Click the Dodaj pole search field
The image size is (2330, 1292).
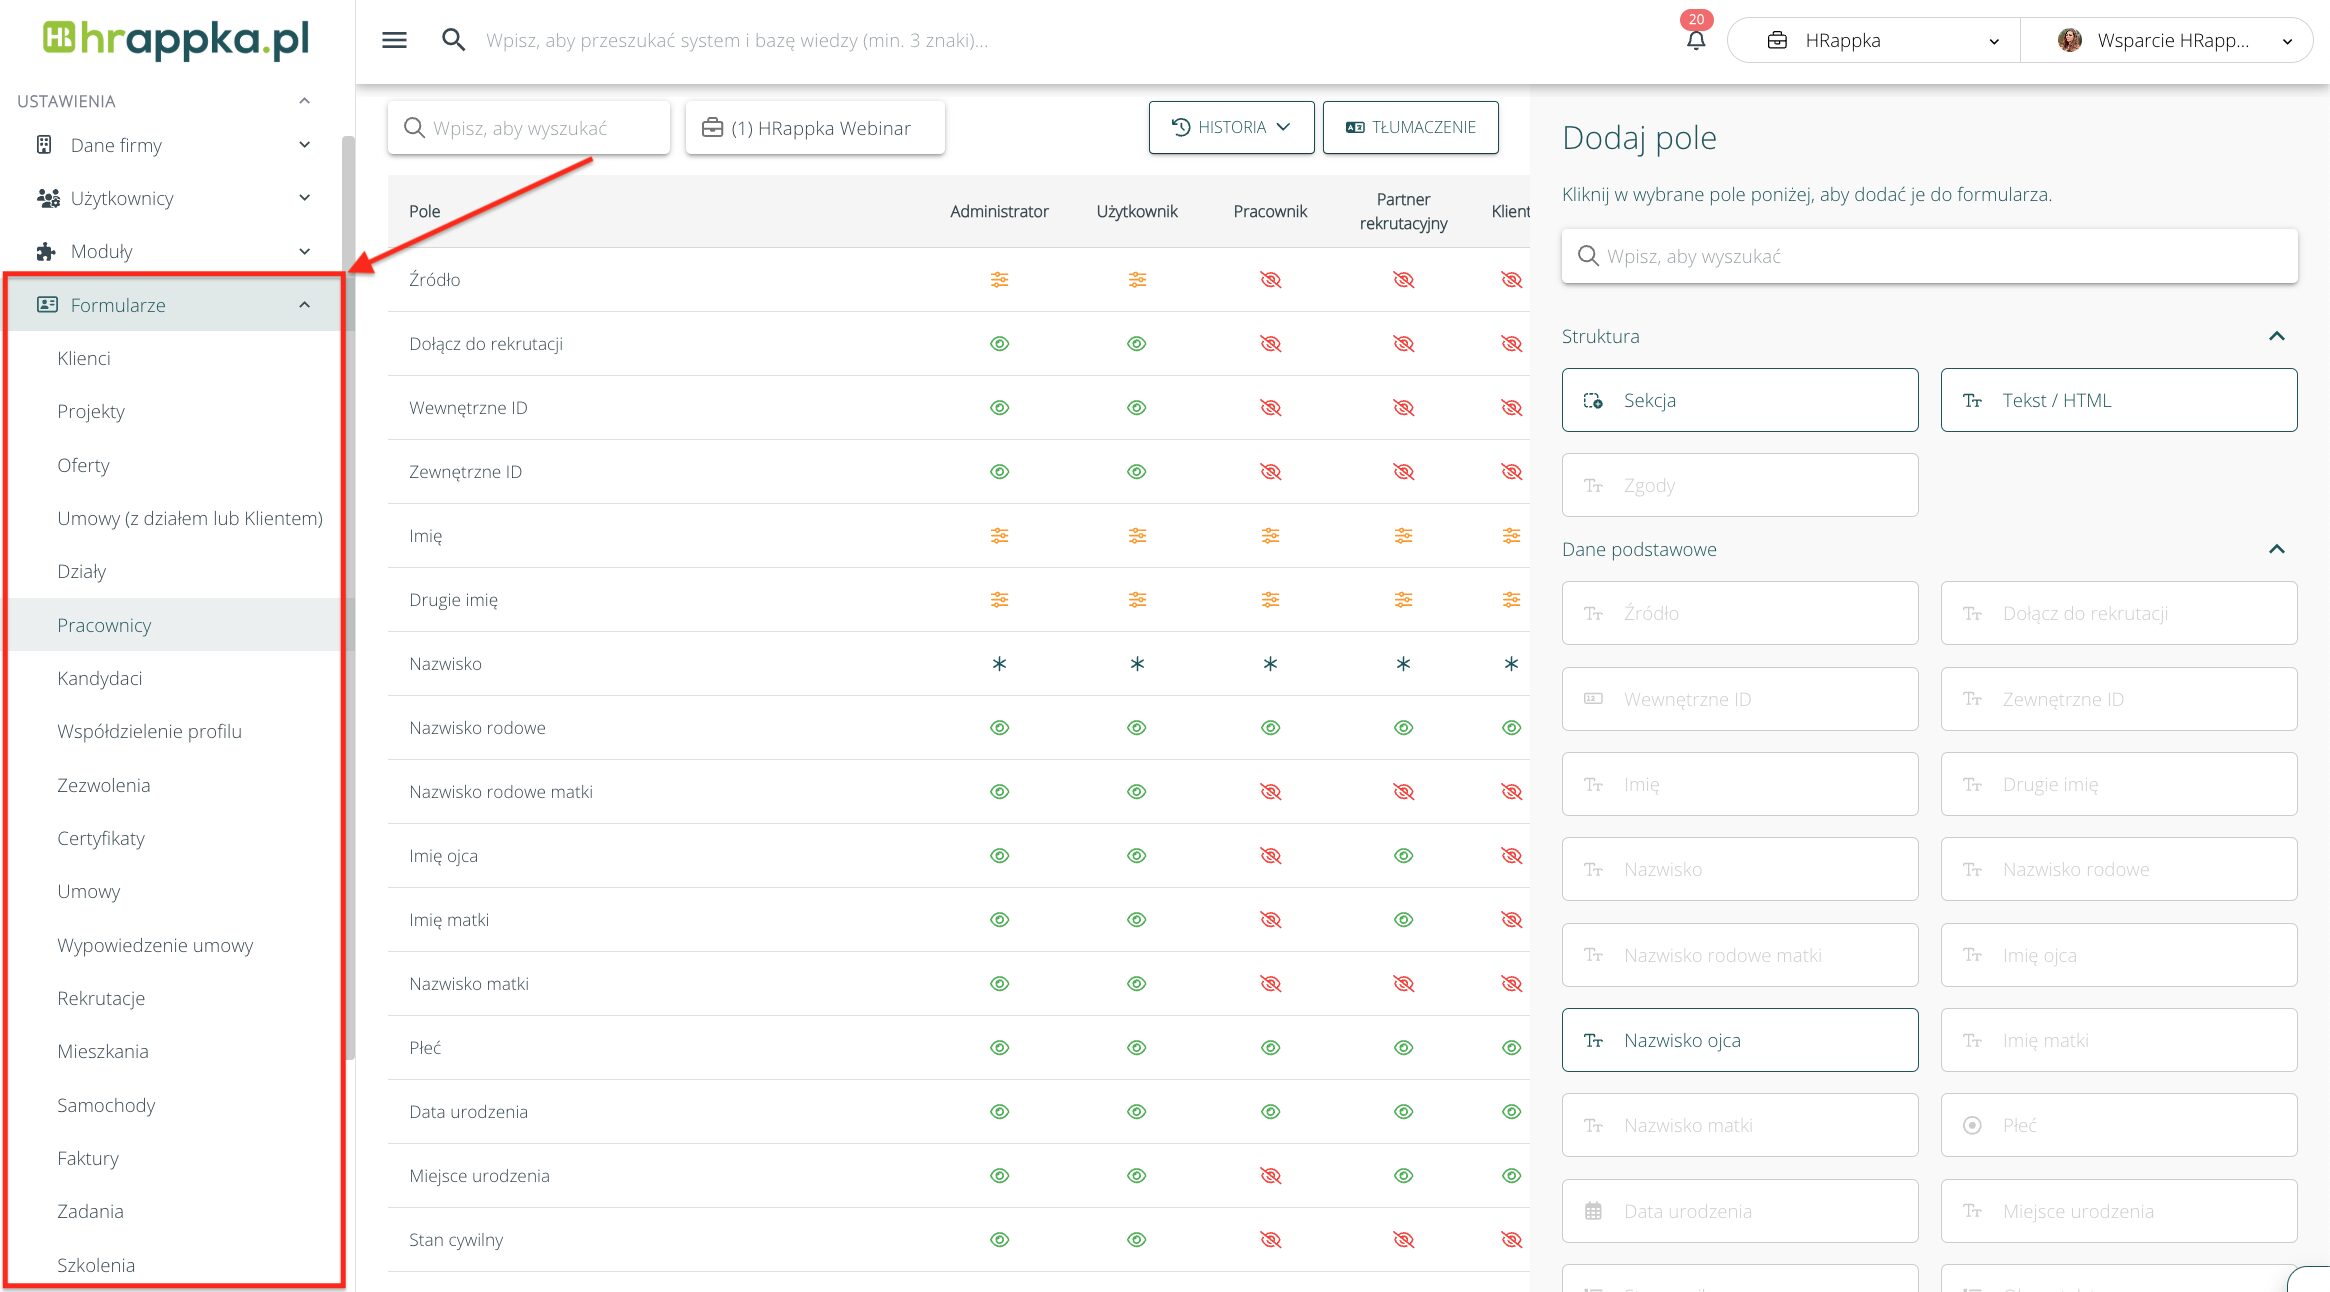(x=1929, y=256)
